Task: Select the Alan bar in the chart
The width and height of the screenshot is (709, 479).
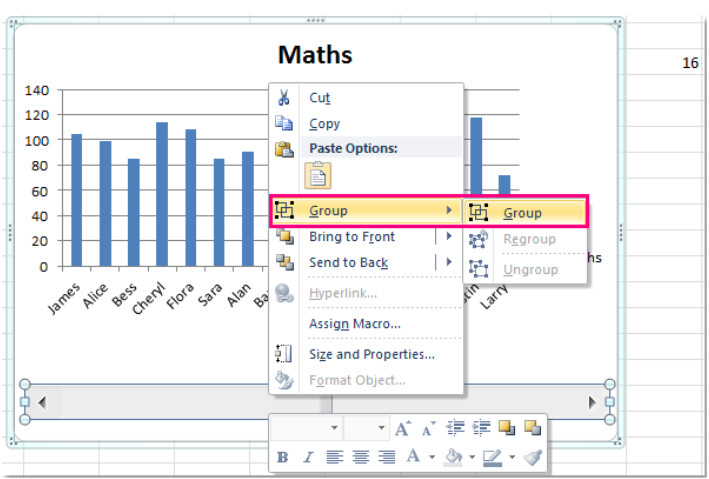Action: [x=248, y=209]
